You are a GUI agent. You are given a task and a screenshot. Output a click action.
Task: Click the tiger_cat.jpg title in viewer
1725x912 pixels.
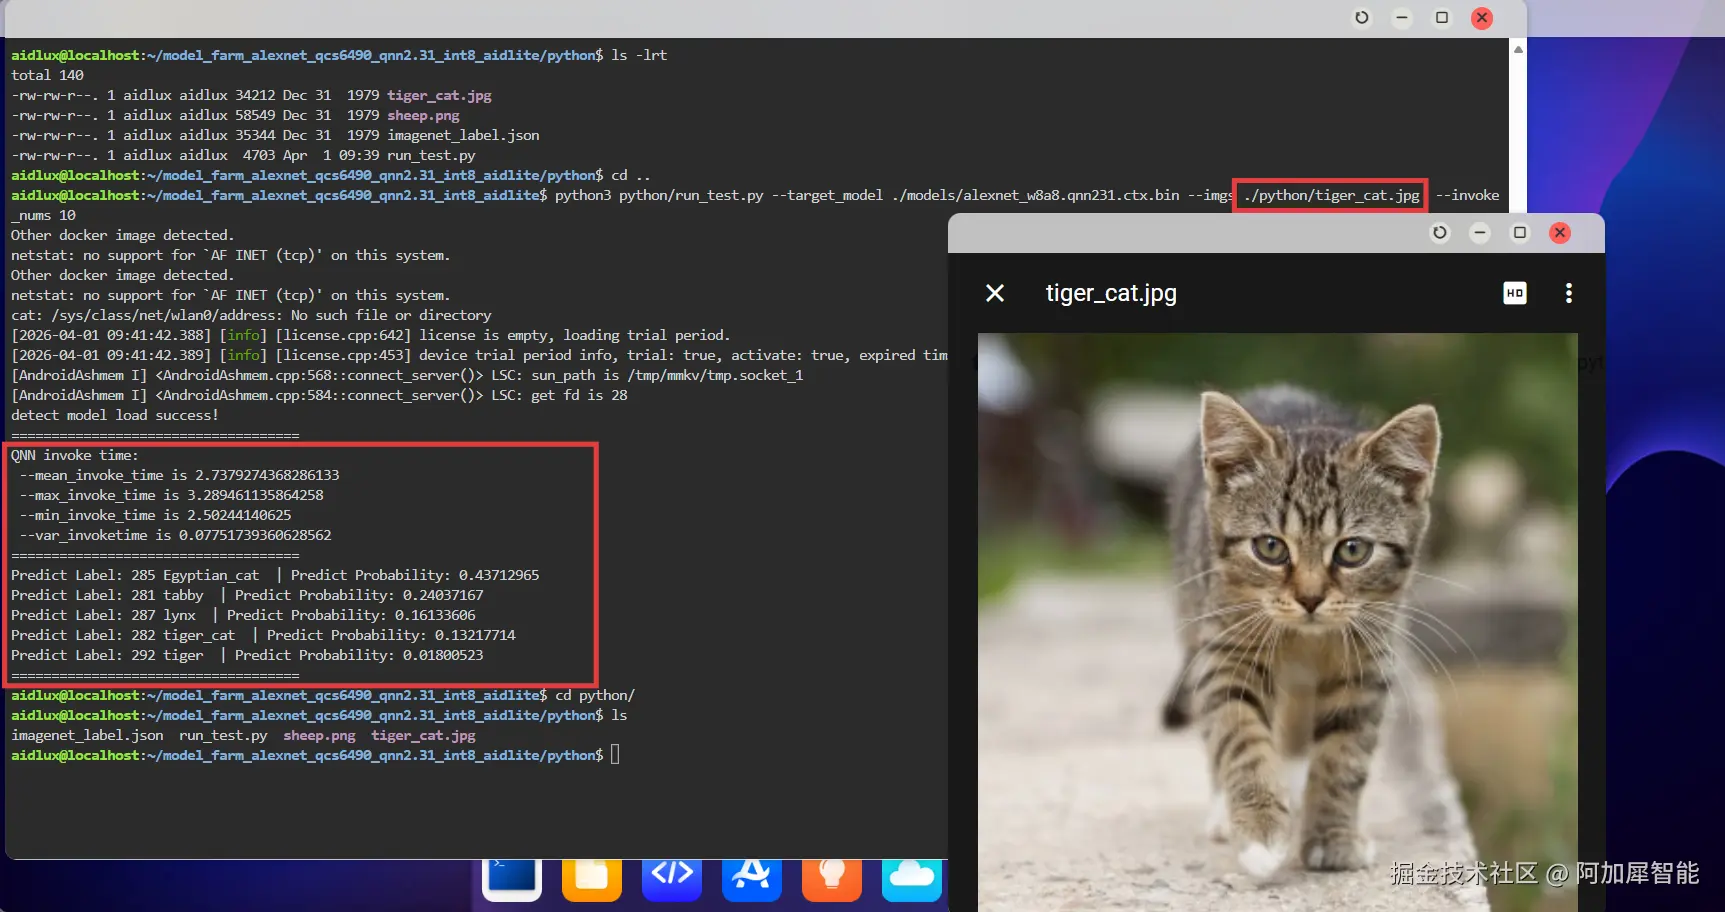(x=1111, y=293)
